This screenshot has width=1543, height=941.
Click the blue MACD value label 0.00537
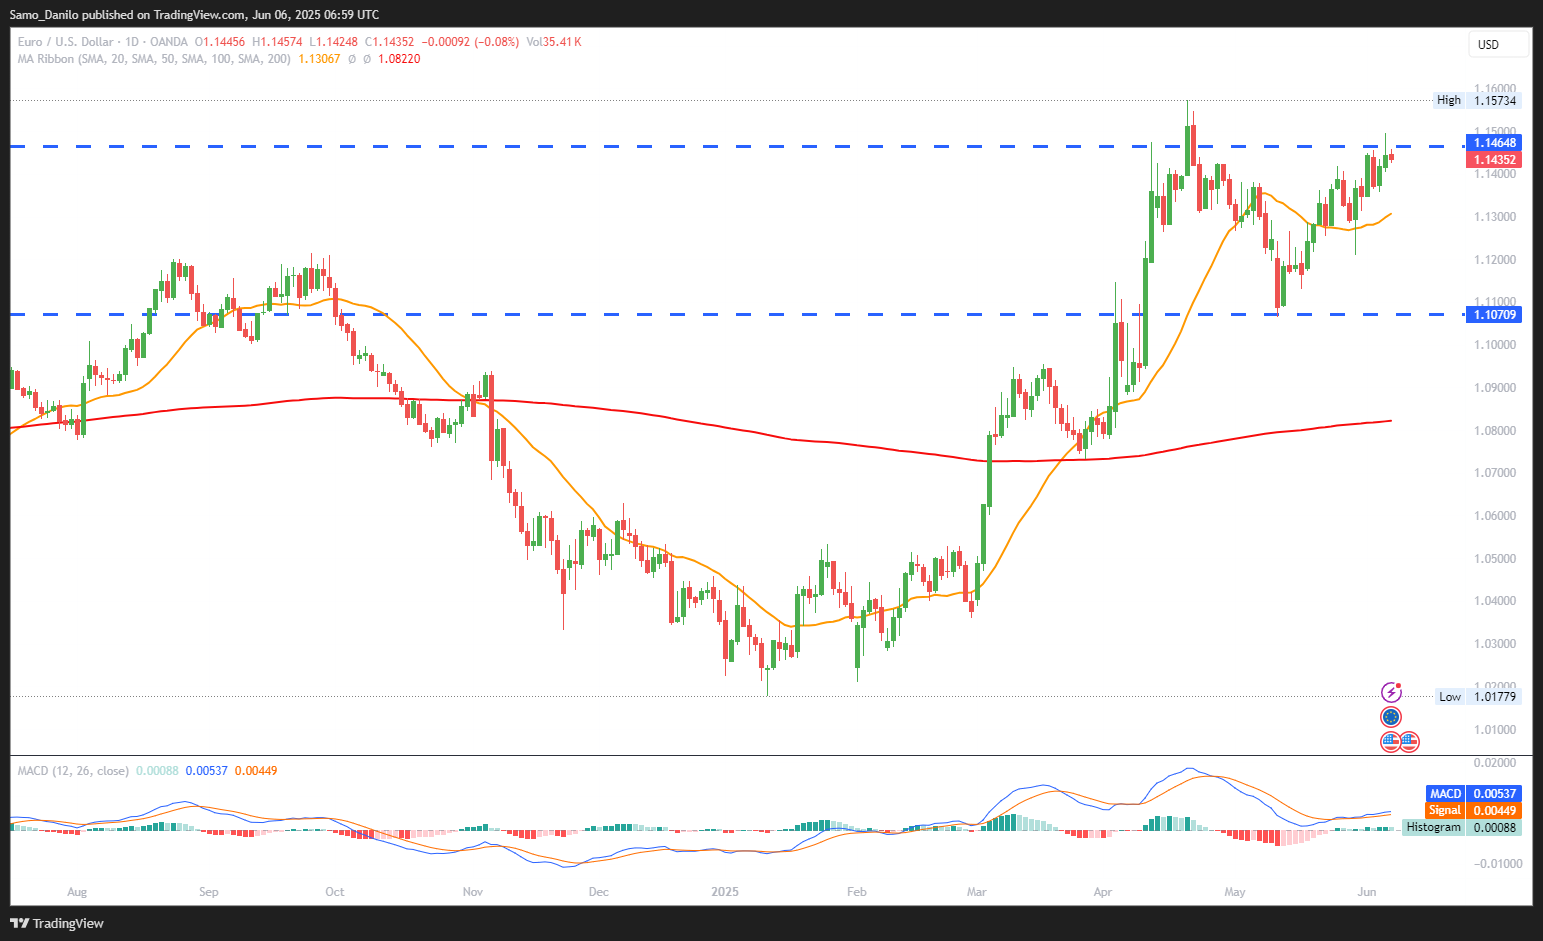(1494, 794)
